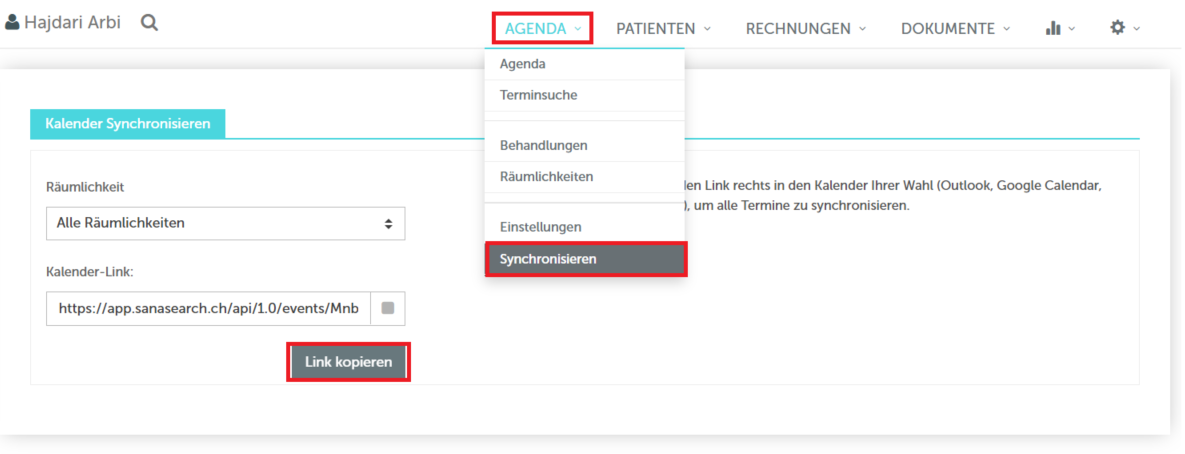Click the search magnifier icon
1185x454 pixels.
pos(150,23)
